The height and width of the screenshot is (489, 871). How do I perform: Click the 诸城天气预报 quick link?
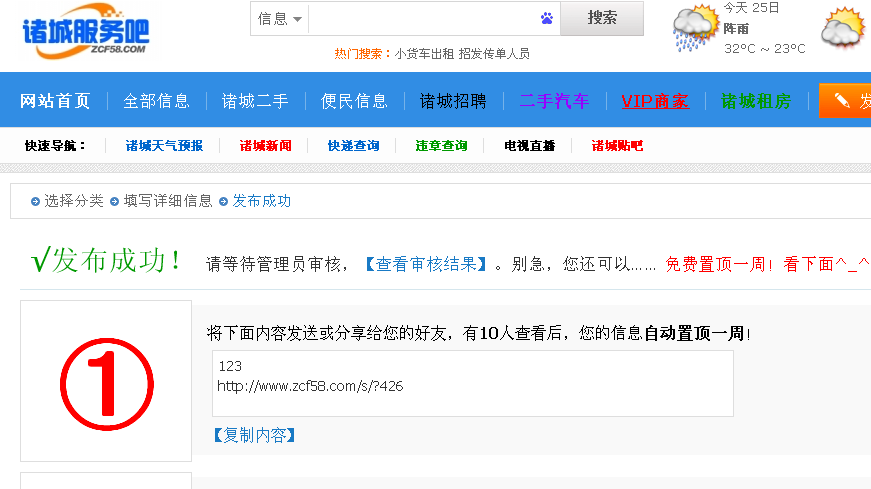(x=164, y=146)
